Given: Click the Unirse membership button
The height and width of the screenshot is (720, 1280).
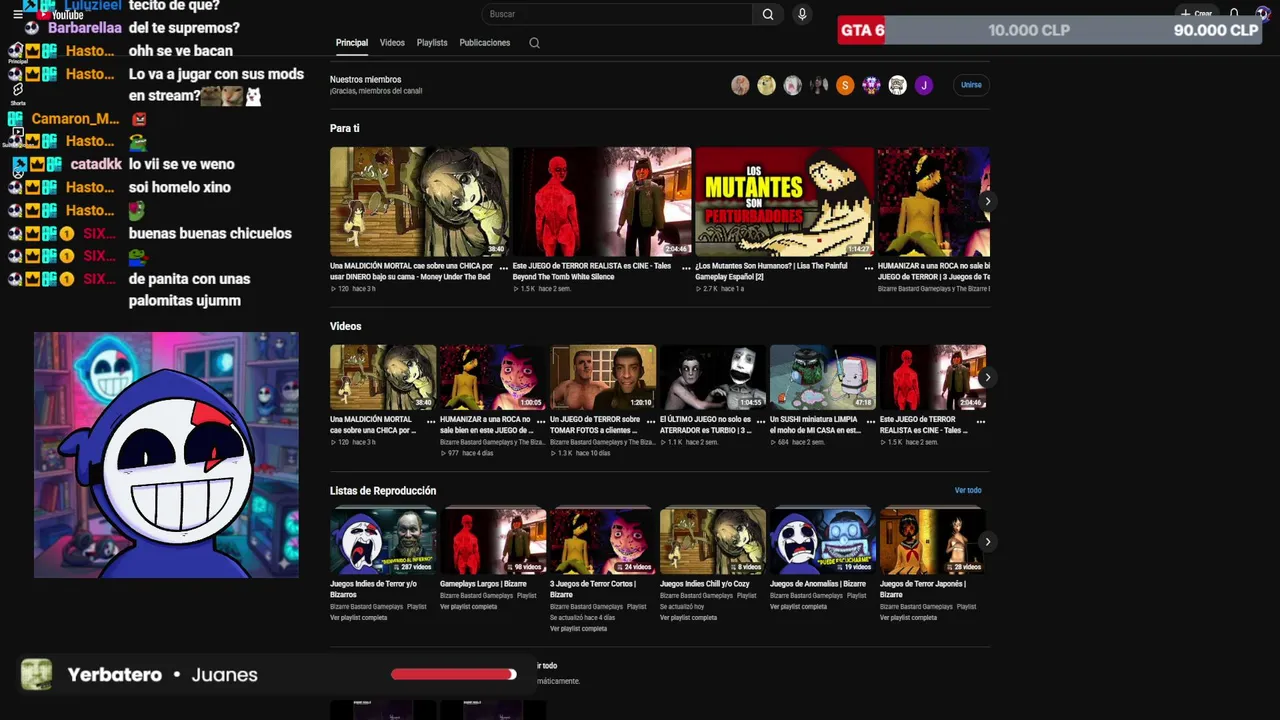Looking at the screenshot, I should (971, 85).
